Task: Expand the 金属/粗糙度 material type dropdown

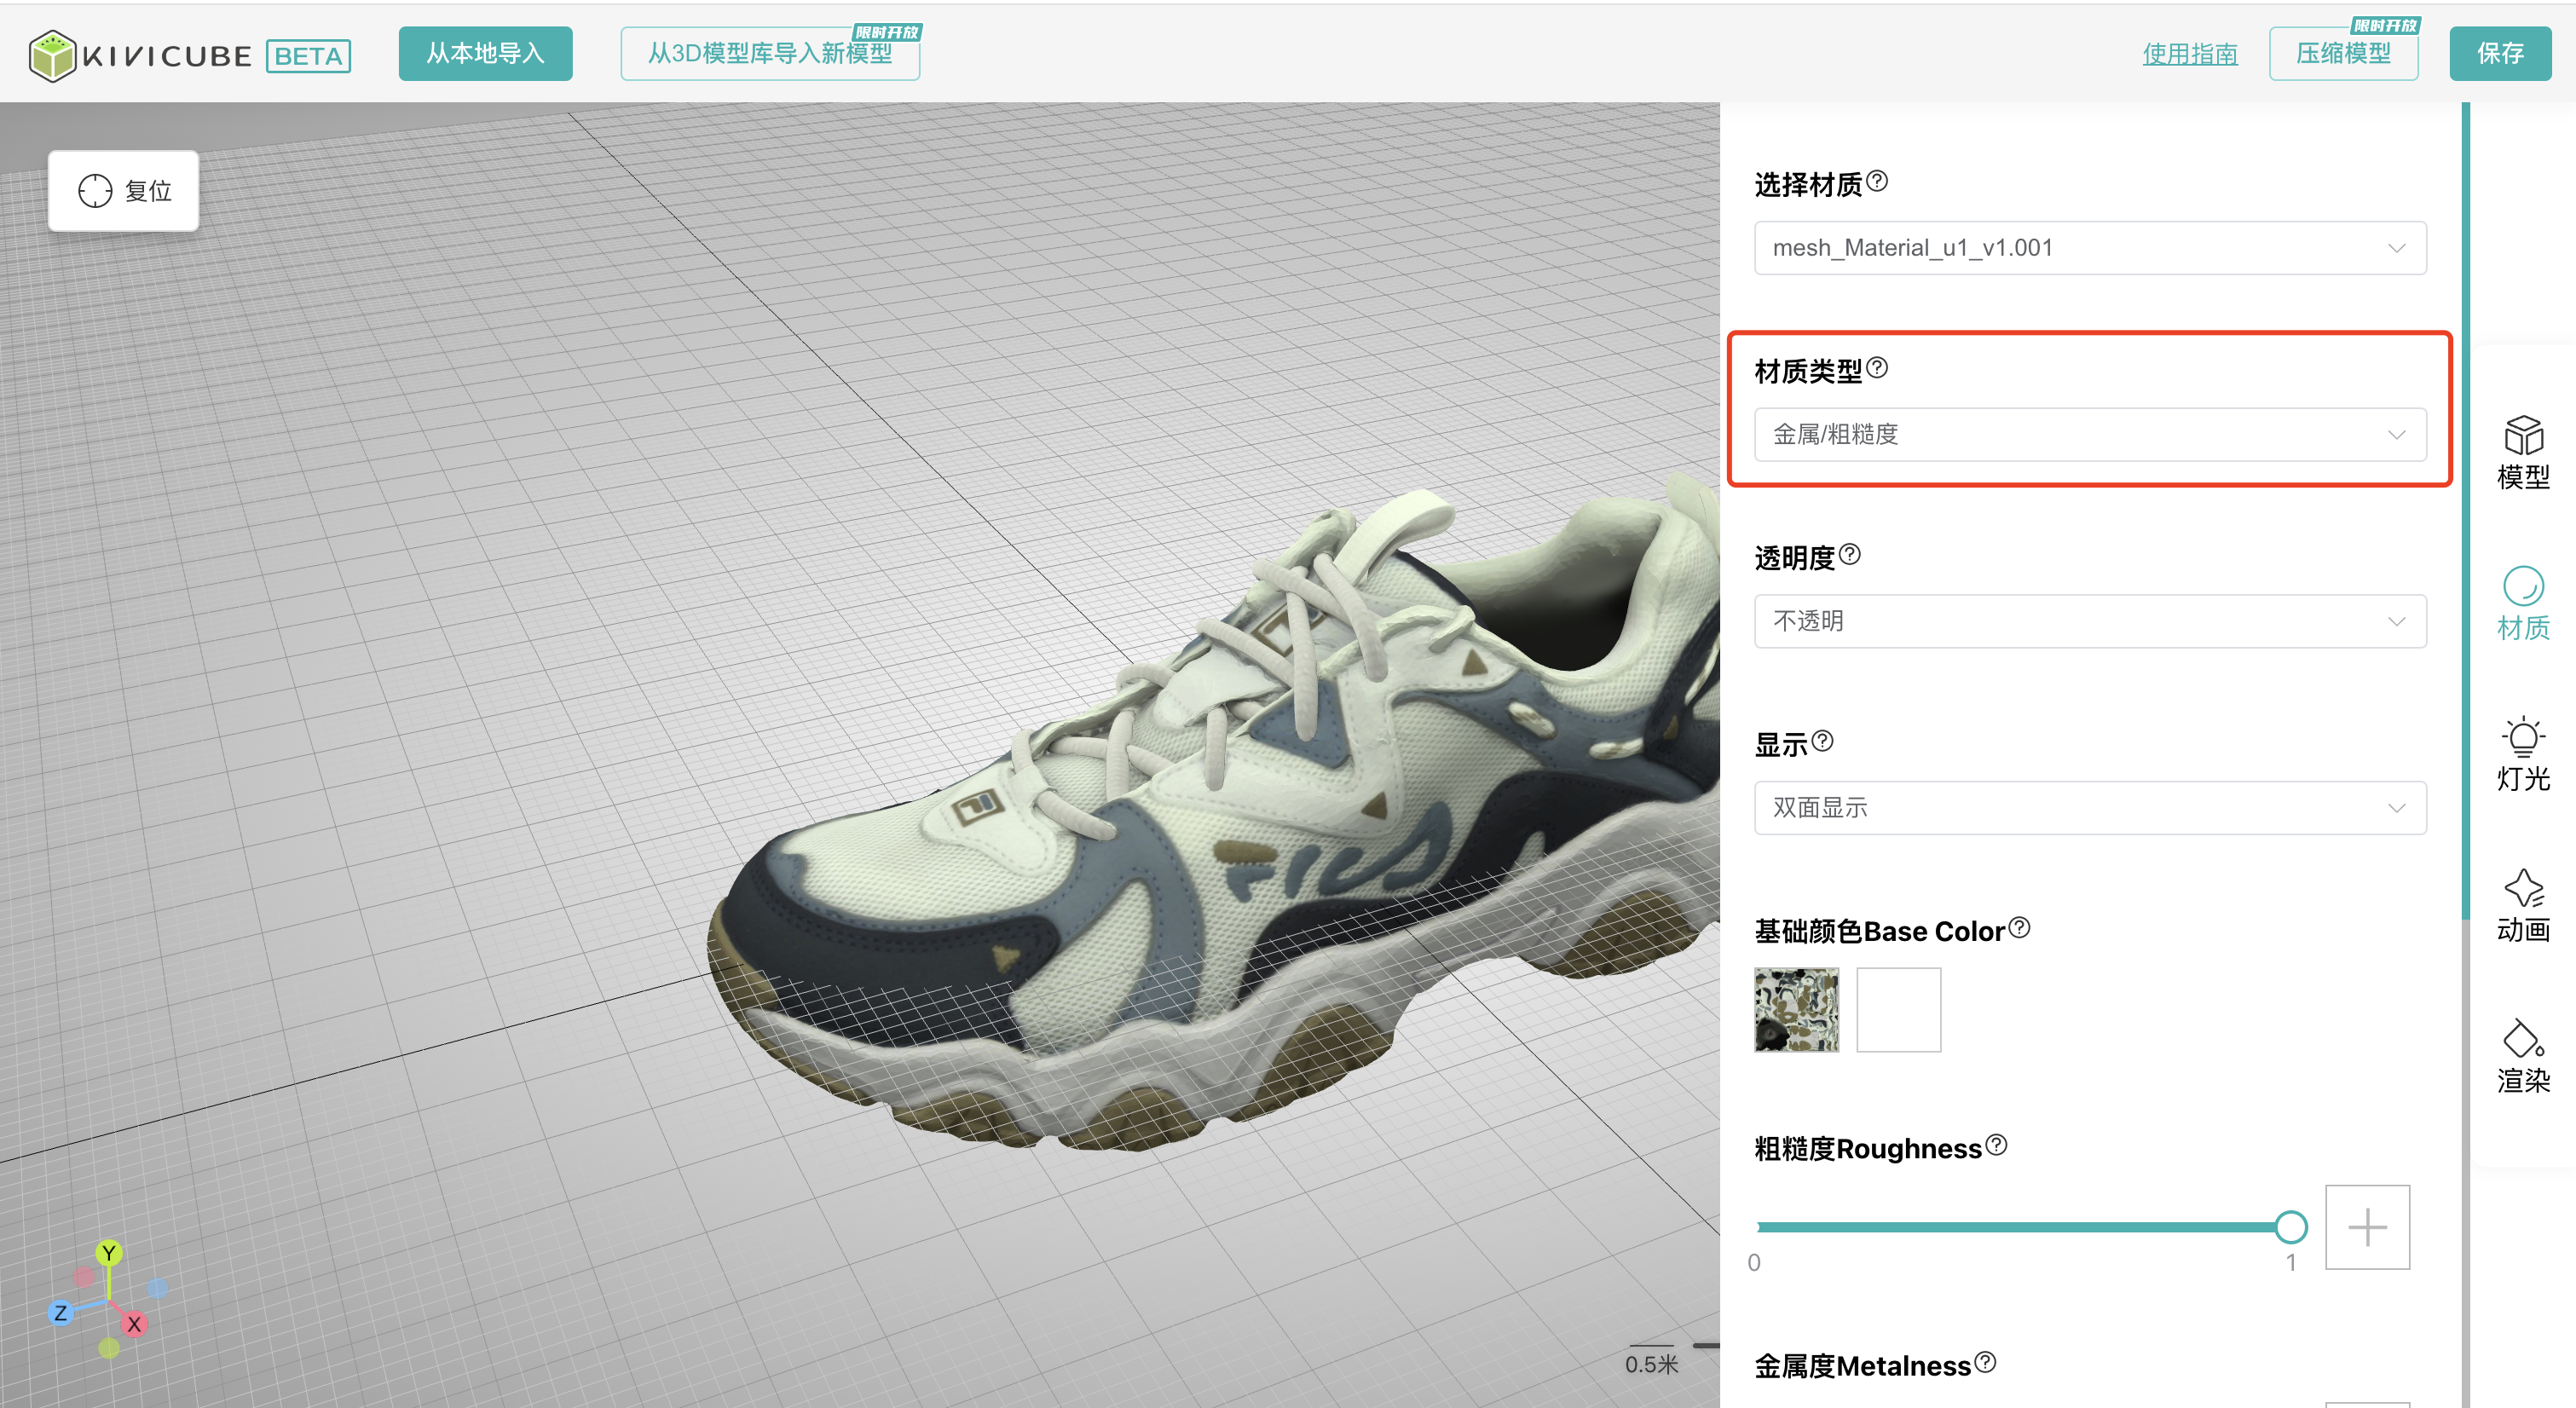Action: pyautogui.click(x=2089, y=434)
